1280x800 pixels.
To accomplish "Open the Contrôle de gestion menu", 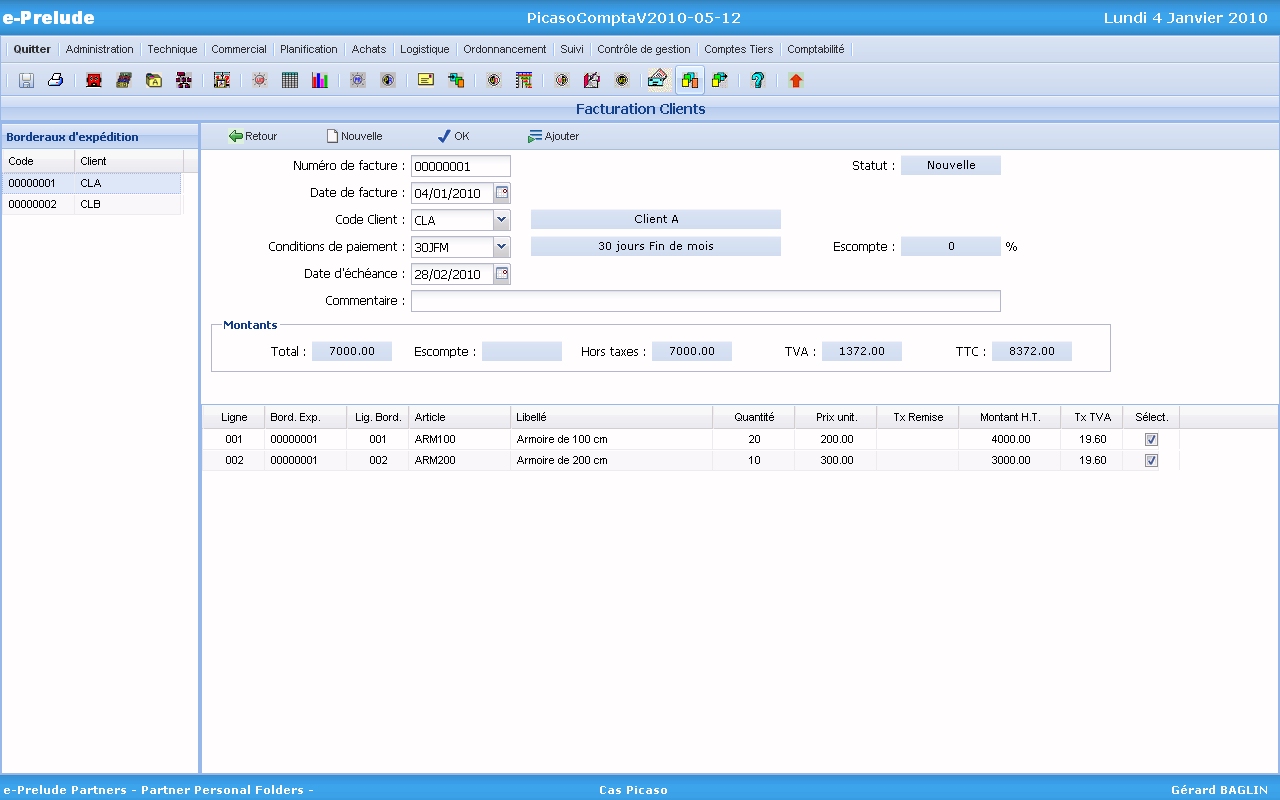I will pos(644,49).
